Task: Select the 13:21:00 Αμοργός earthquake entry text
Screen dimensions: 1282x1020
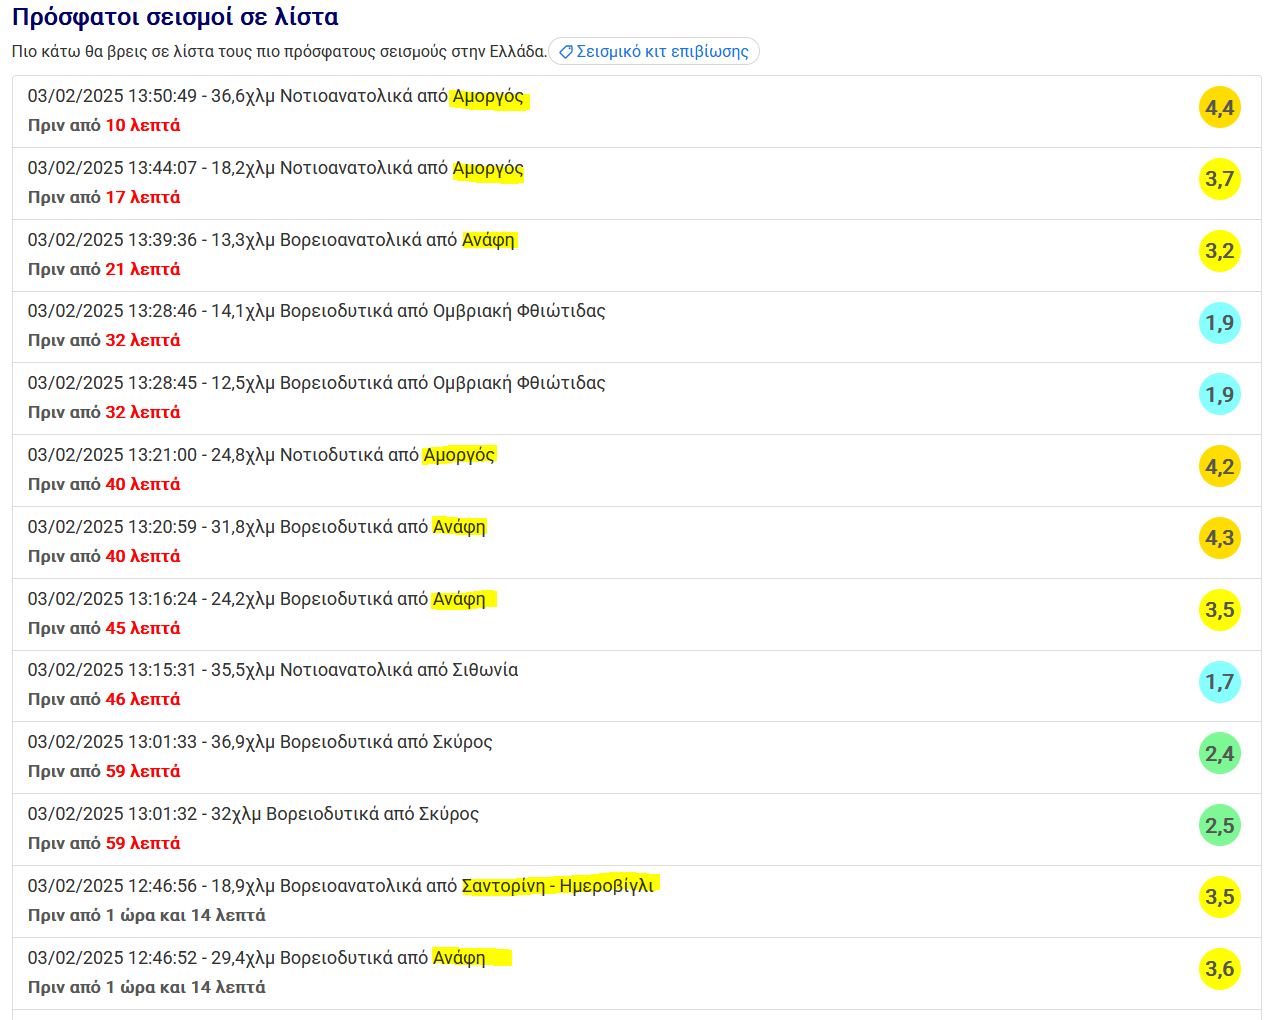Action: (262, 455)
